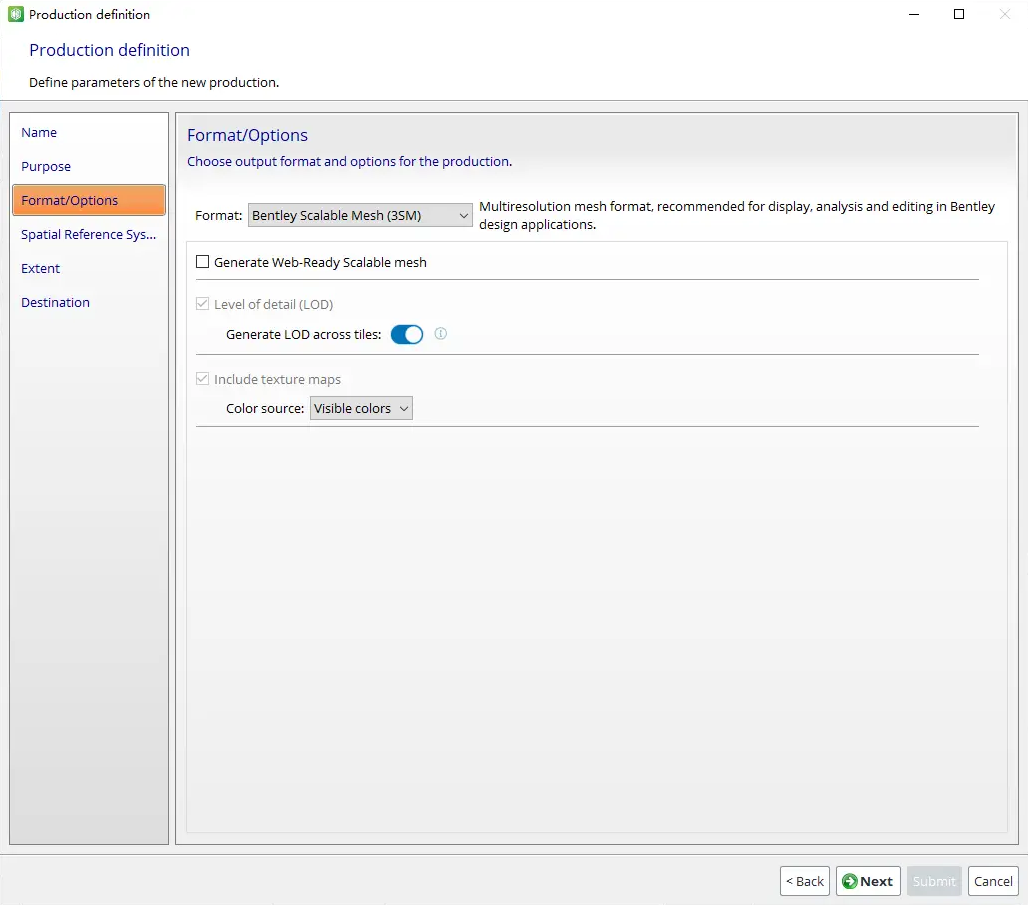Click the Next button
The width and height of the screenshot is (1028, 905).
click(868, 881)
